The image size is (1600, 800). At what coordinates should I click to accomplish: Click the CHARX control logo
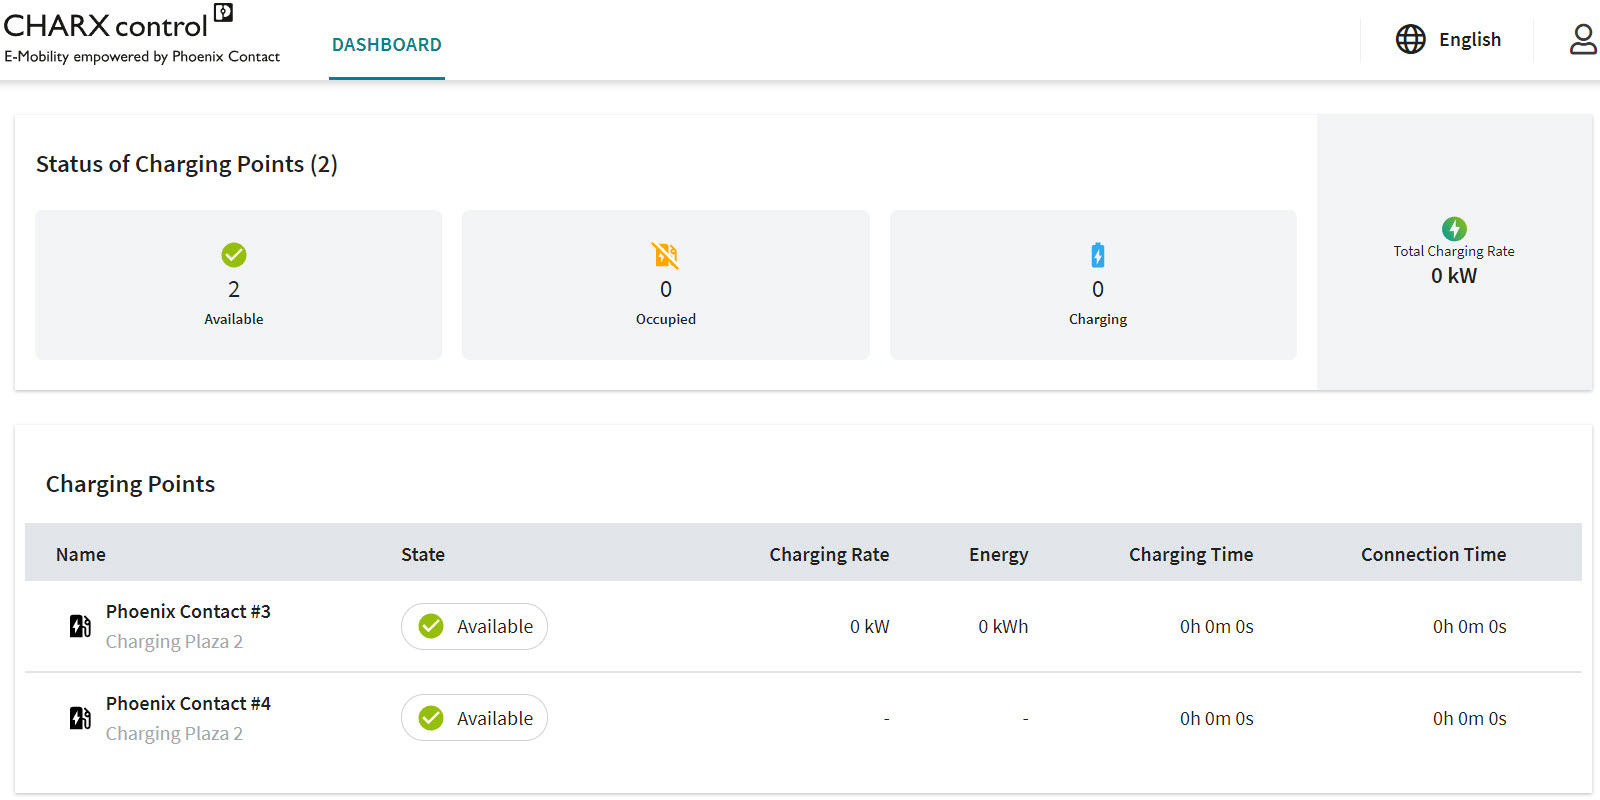coord(118,26)
